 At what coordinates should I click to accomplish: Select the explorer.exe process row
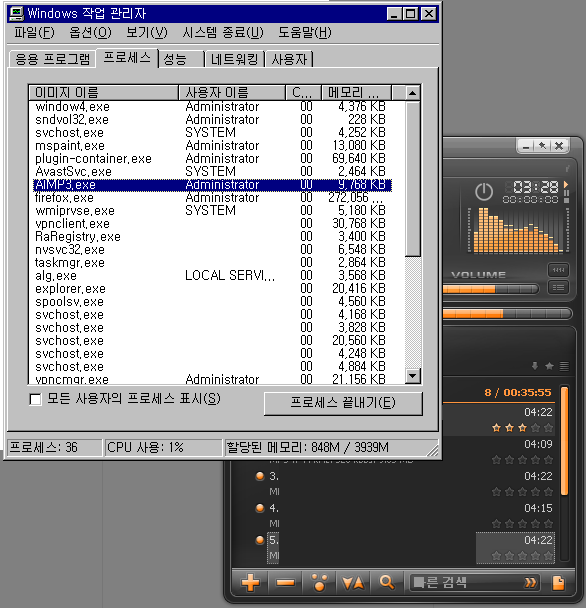pyautogui.click(x=212, y=289)
